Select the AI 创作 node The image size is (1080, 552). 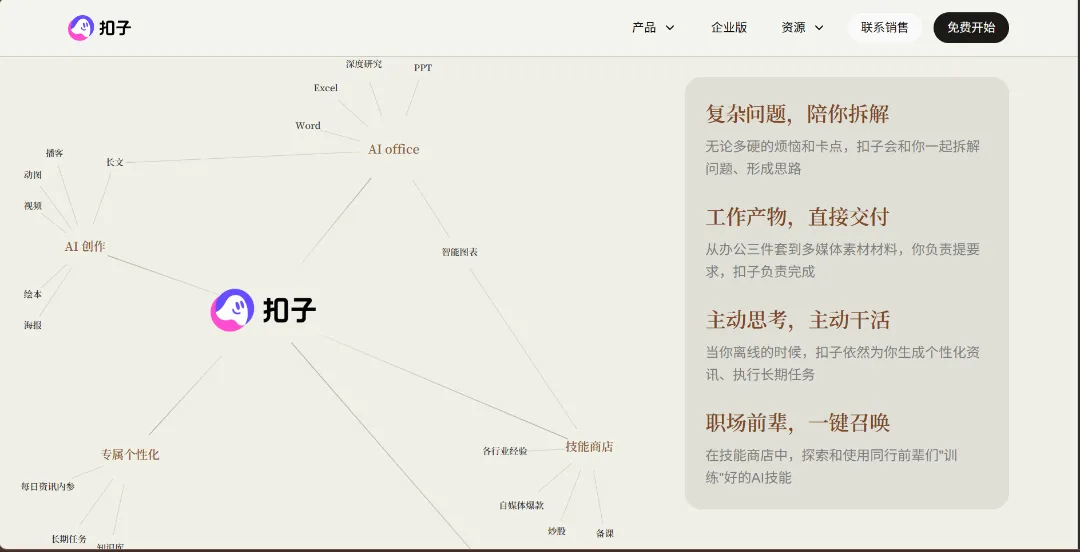(85, 246)
